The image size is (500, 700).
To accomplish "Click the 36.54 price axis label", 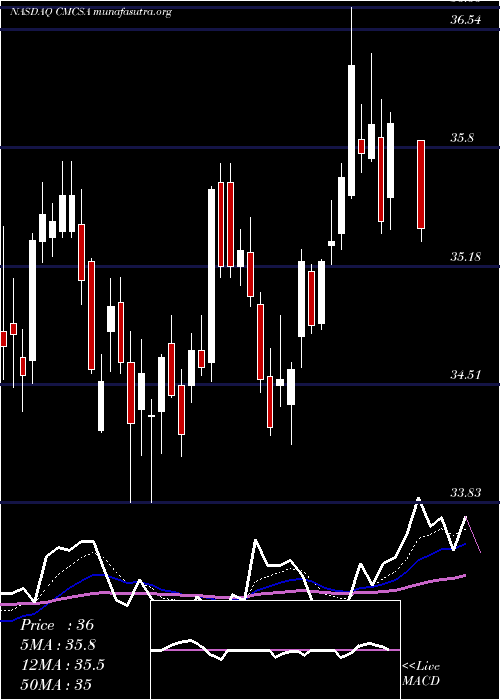I will coord(466,20).
